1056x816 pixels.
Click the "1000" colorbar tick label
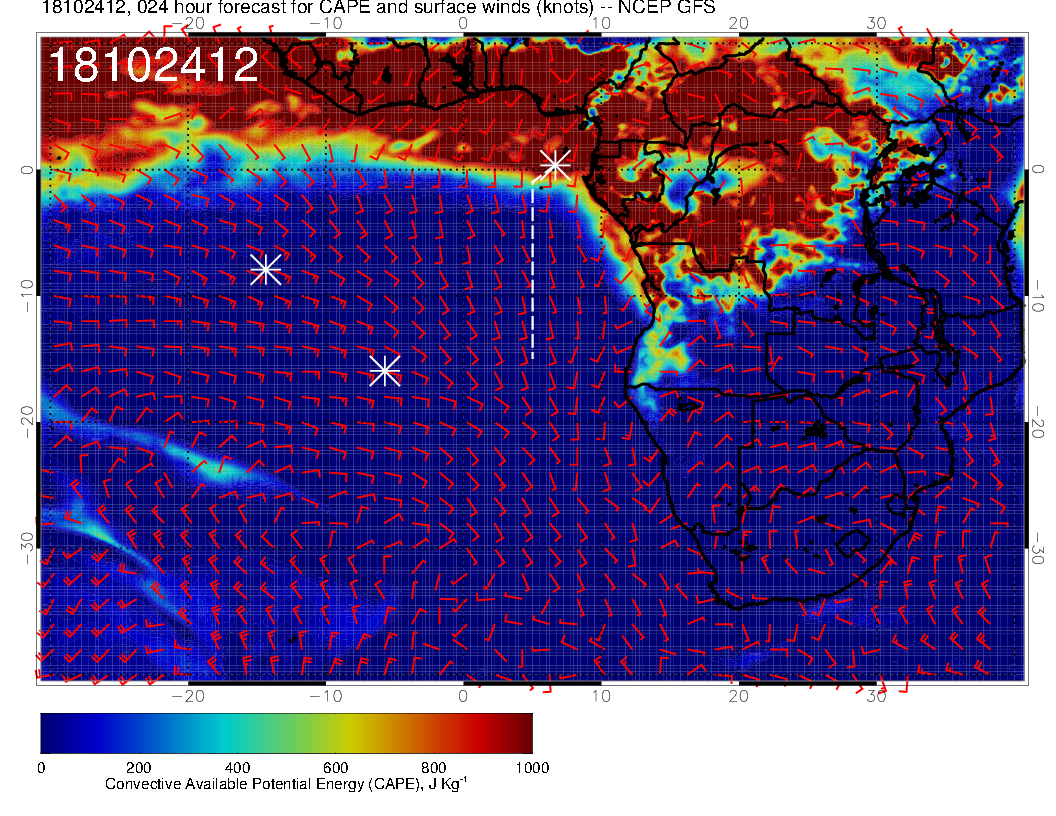531,767
